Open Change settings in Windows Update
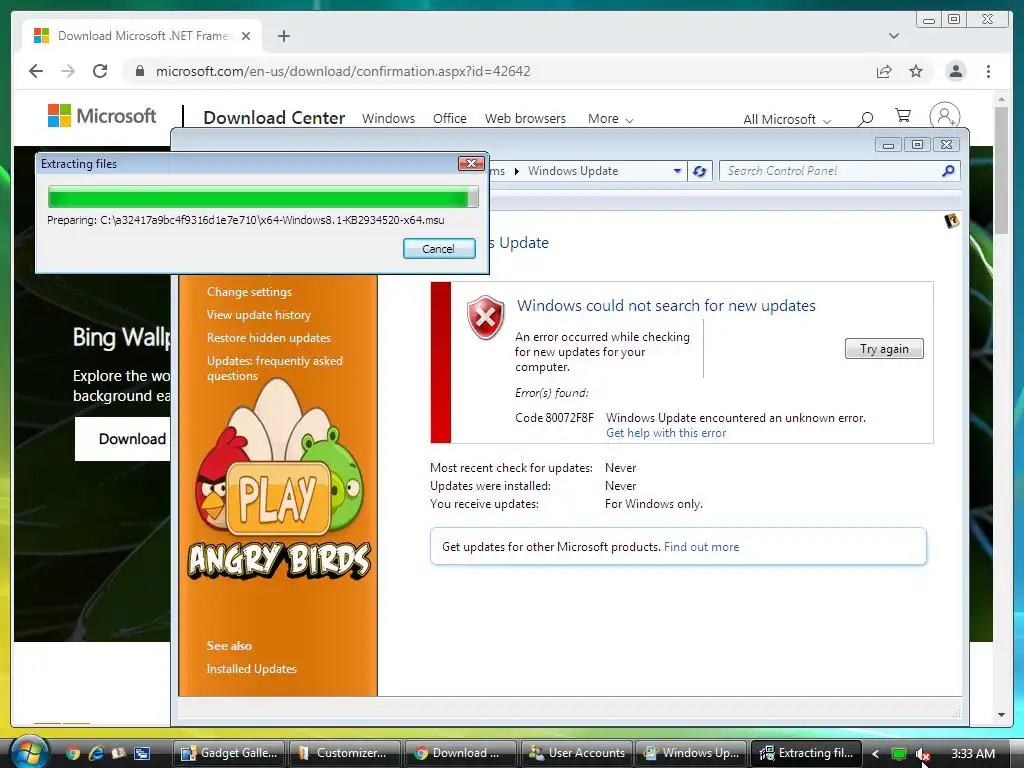Screen dimensions: 1024x768 tap(249, 292)
